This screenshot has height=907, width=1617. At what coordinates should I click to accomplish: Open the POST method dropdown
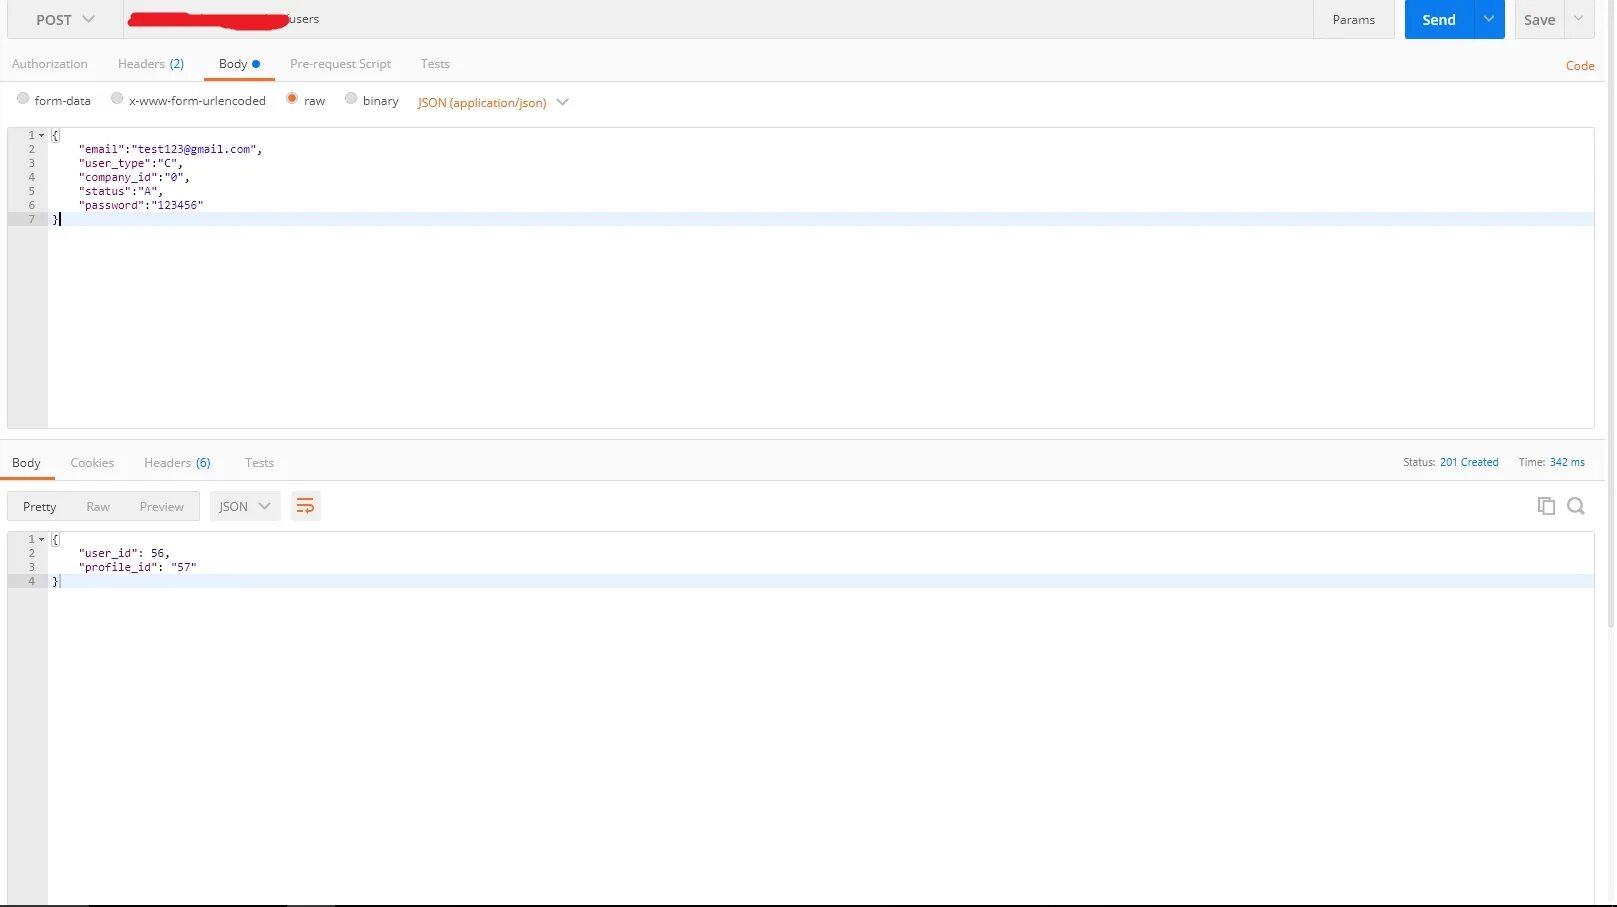coord(65,19)
